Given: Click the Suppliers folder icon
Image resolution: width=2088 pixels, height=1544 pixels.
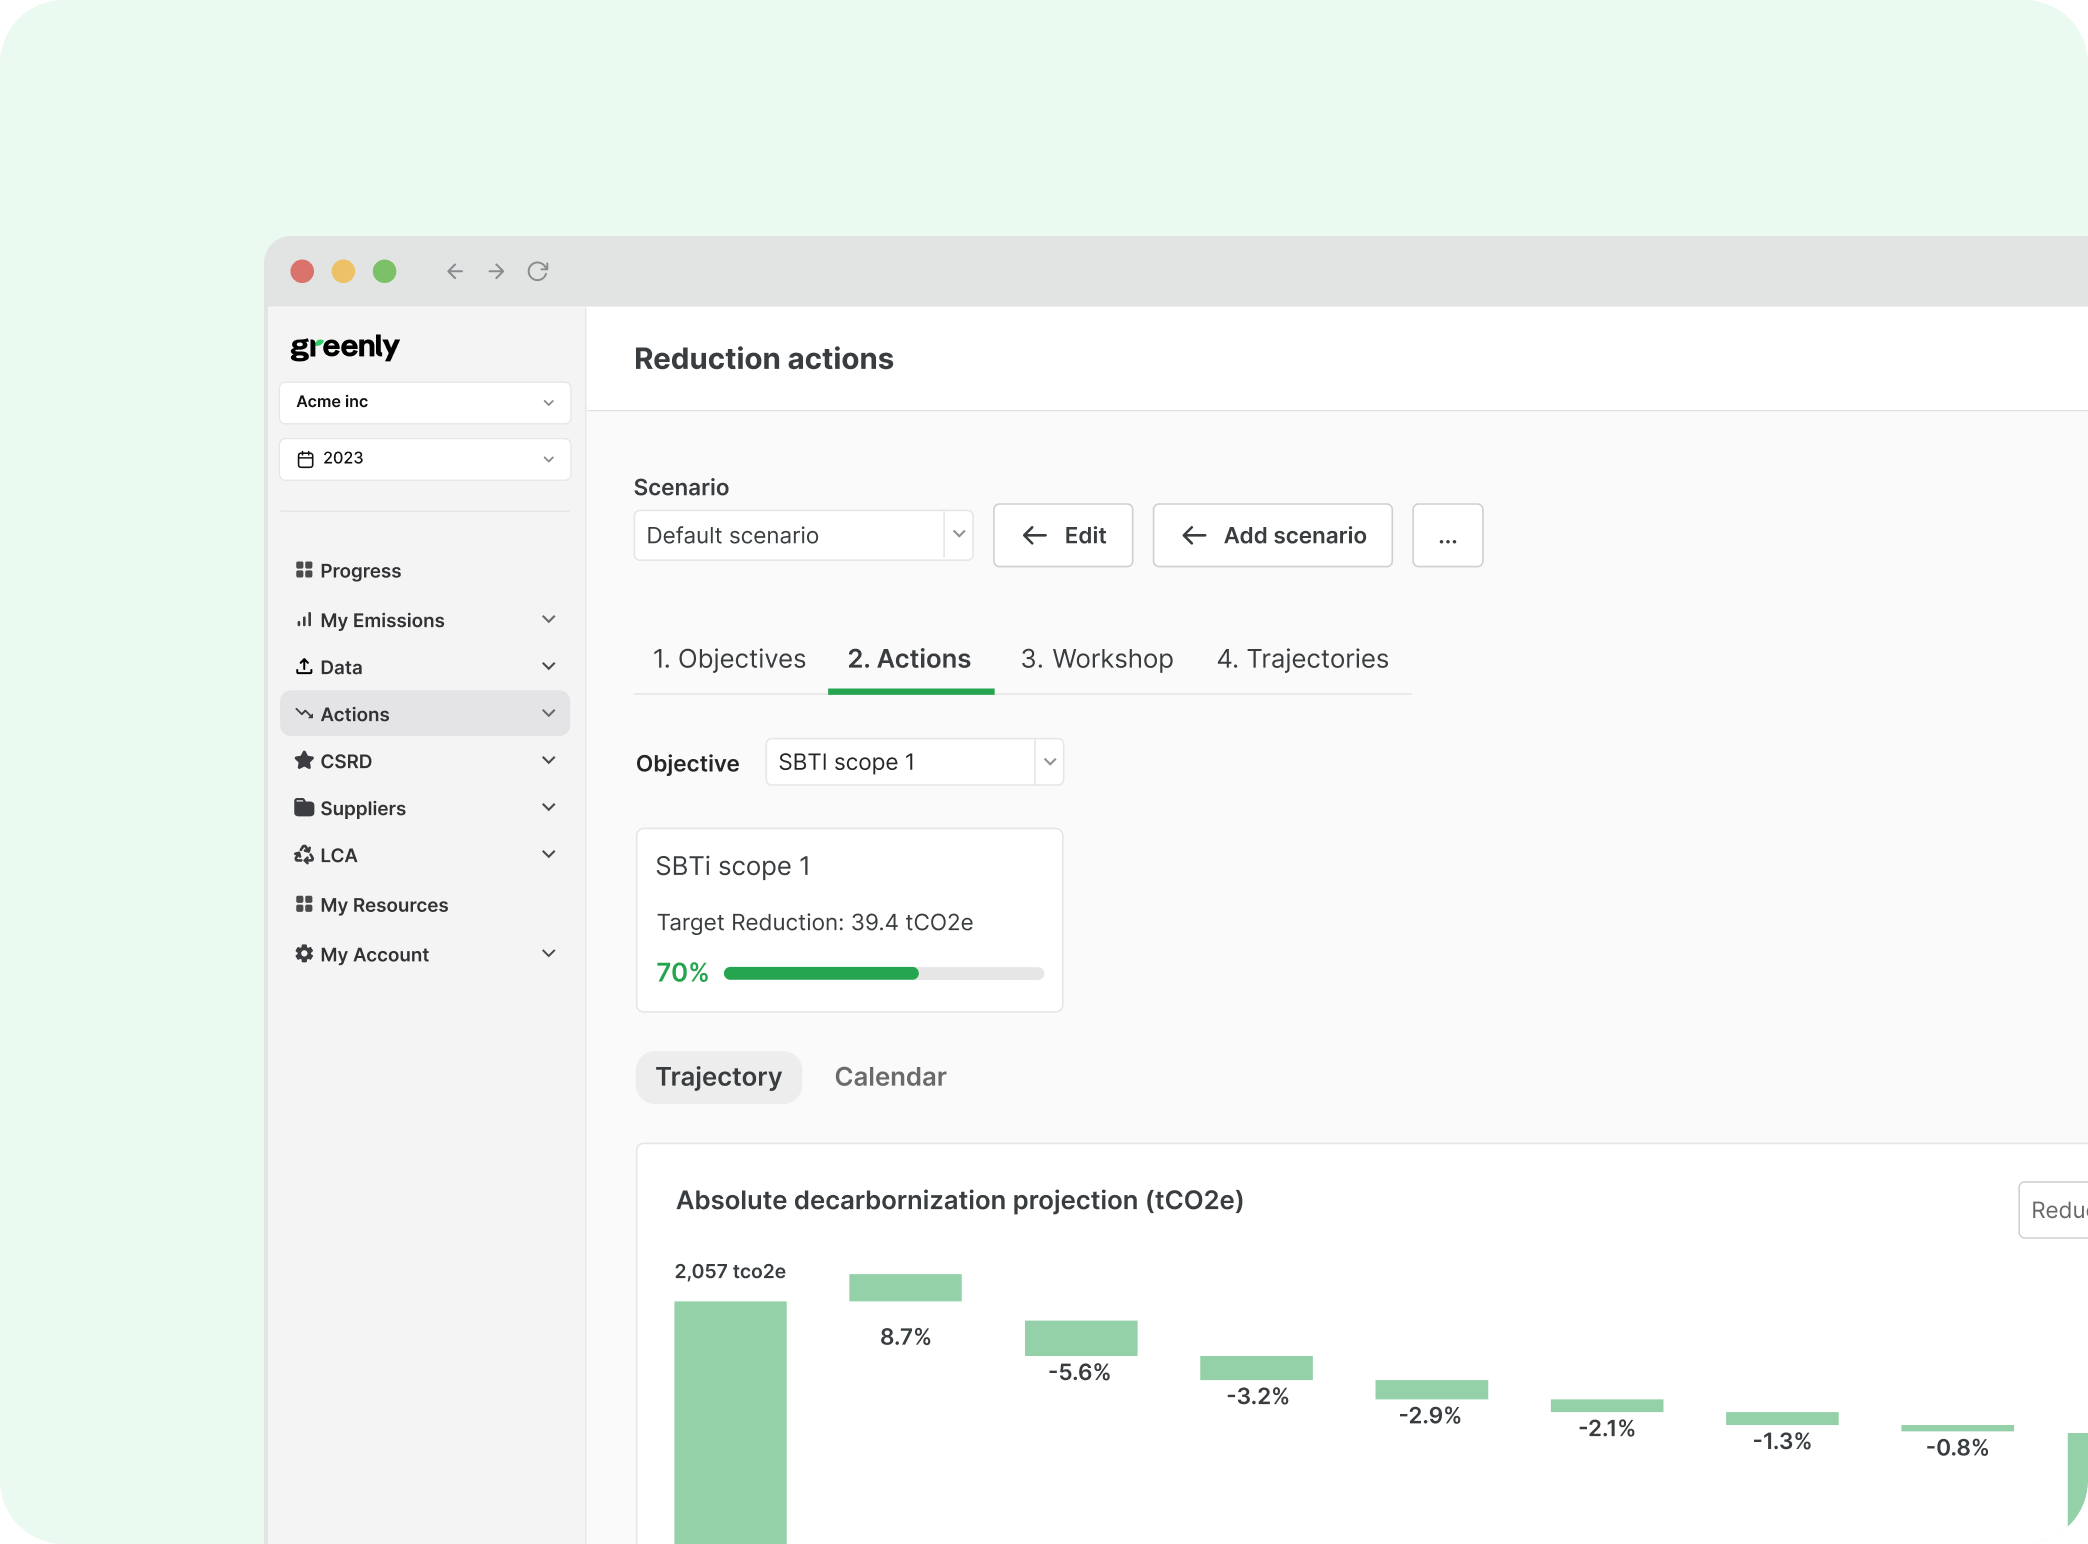Looking at the screenshot, I should coord(304,807).
